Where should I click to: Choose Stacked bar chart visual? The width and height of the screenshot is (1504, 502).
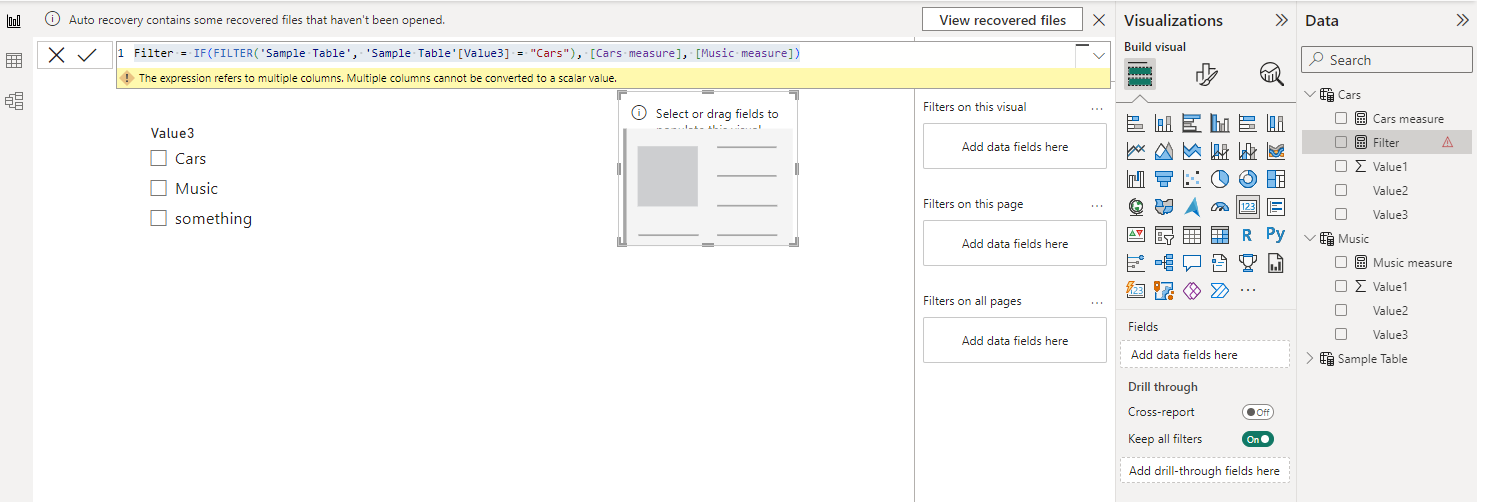pyautogui.click(x=1136, y=124)
